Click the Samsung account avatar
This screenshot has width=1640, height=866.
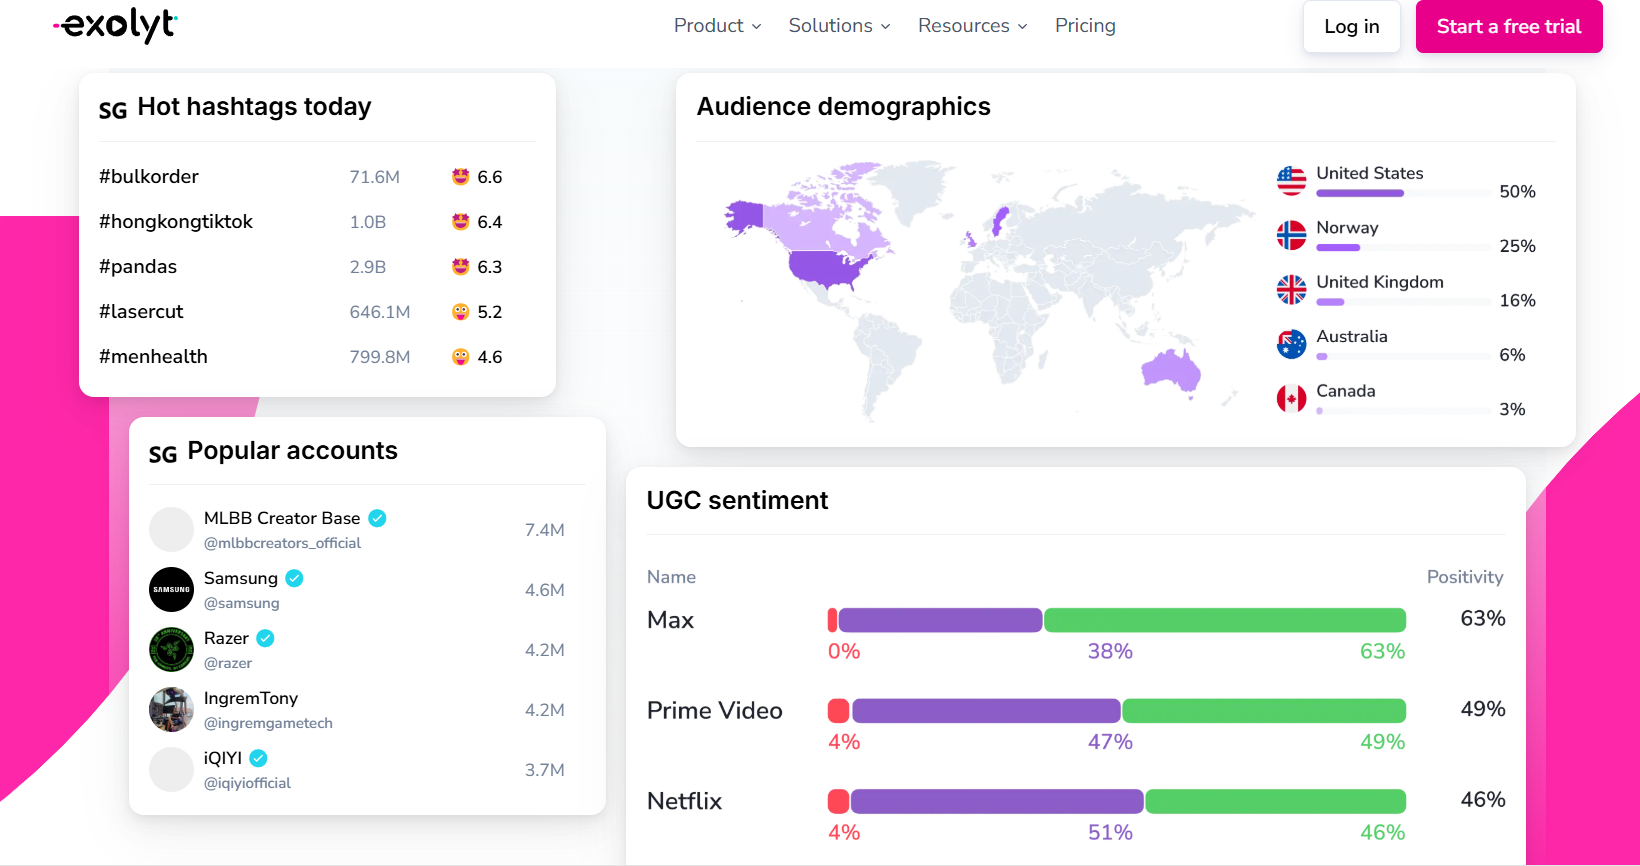coord(171,590)
